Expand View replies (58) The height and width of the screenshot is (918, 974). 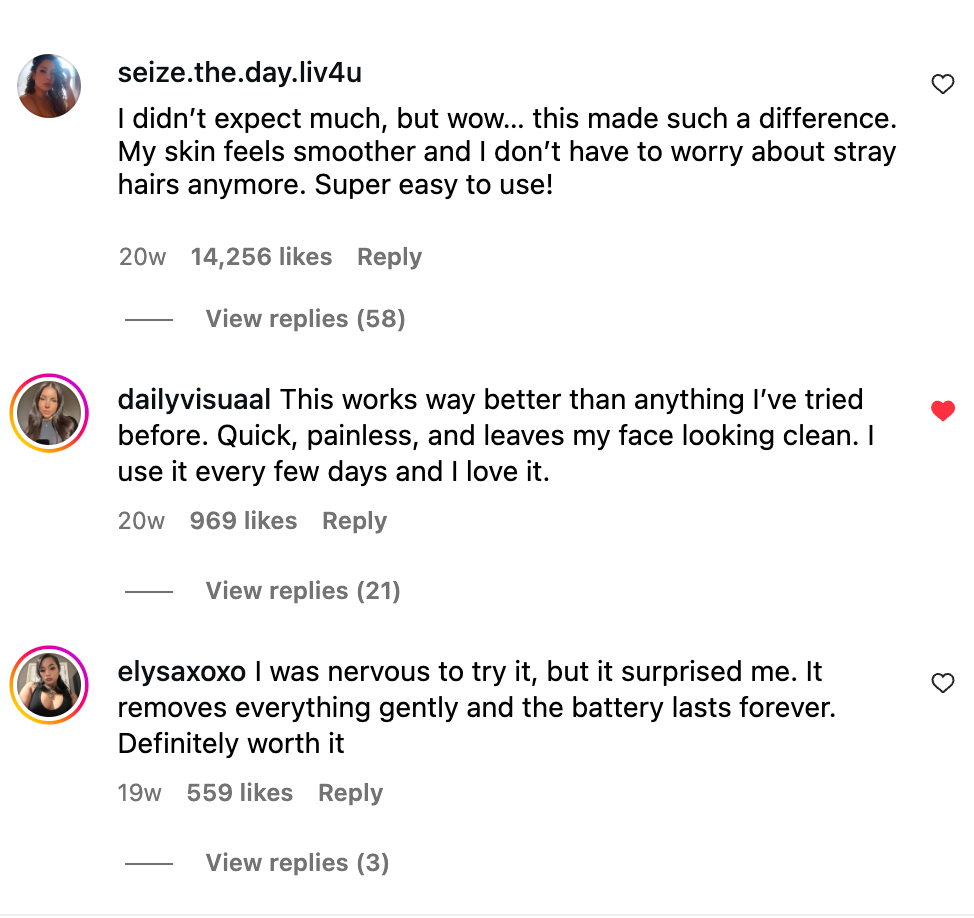[305, 319]
